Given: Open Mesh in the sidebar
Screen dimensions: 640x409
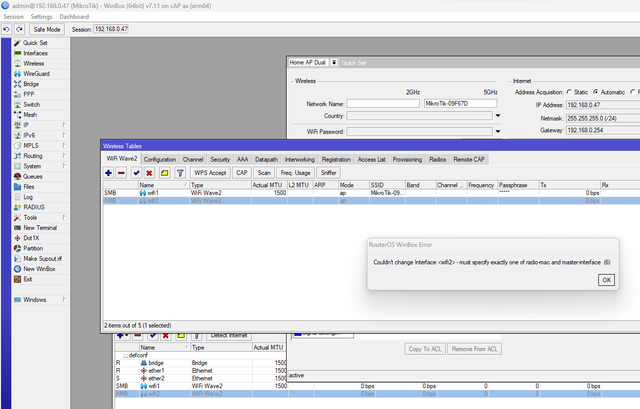Looking at the screenshot, I should click(30, 115).
